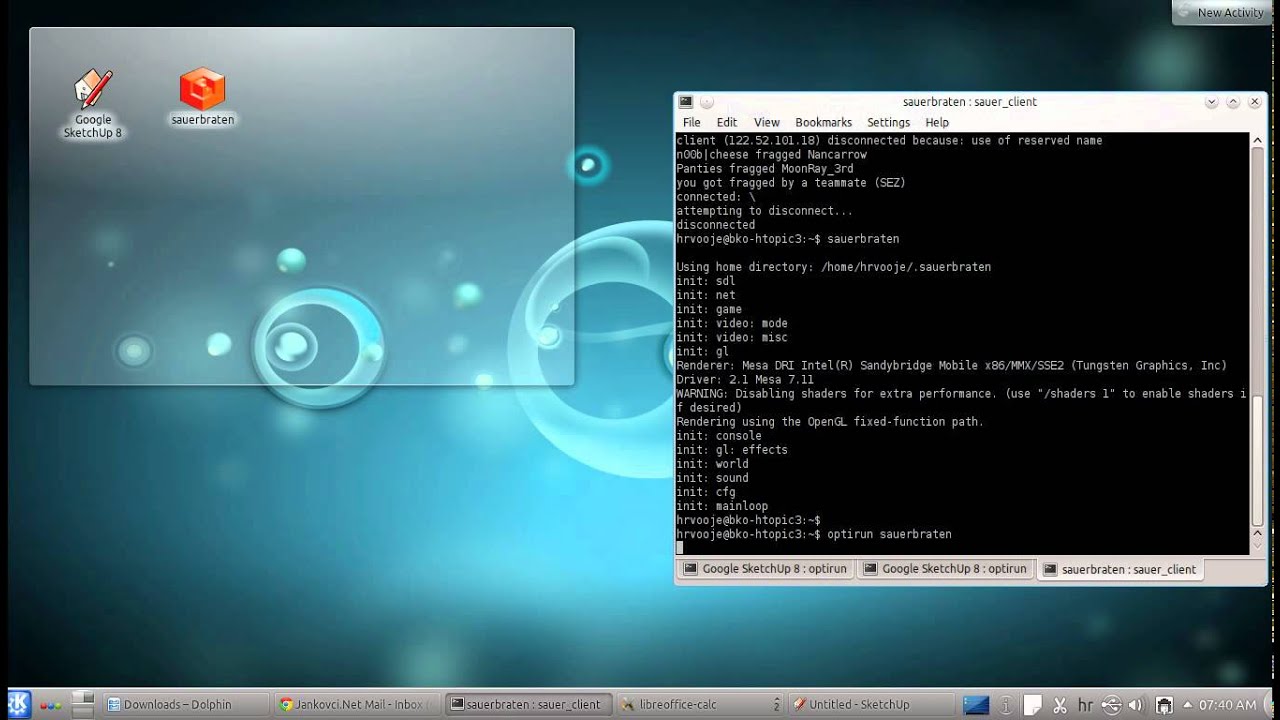Expand grouped libreoffice-calc taskbar entry
Viewport: 1280px width, 720px height.
tap(776, 704)
